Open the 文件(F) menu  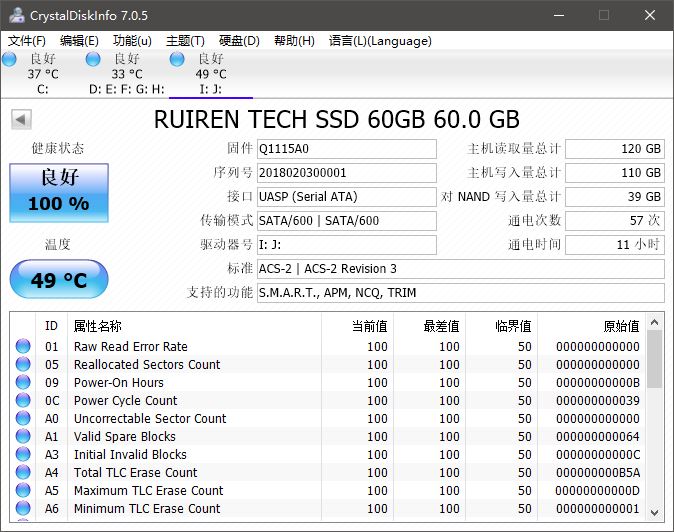click(x=27, y=41)
